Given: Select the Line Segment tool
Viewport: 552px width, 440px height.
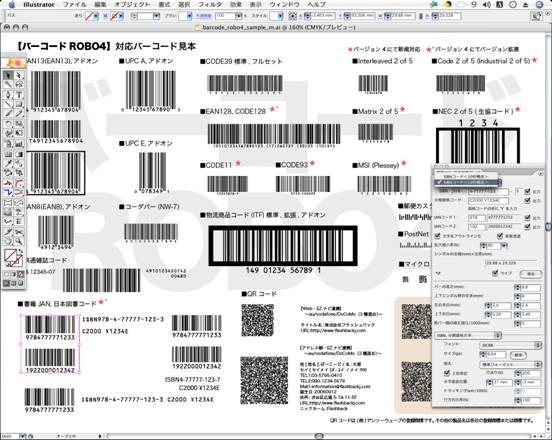Looking at the screenshot, I should [8, 104].
